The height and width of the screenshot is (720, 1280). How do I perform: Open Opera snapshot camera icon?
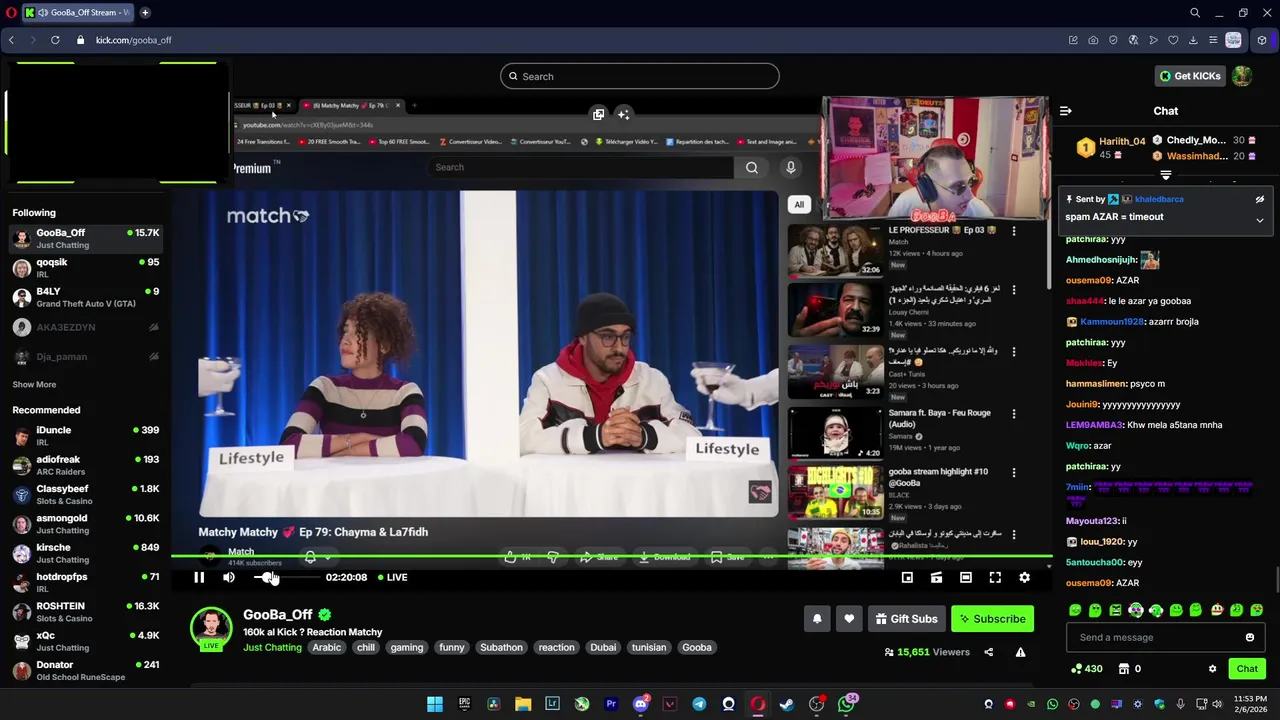pos(1093,40)
